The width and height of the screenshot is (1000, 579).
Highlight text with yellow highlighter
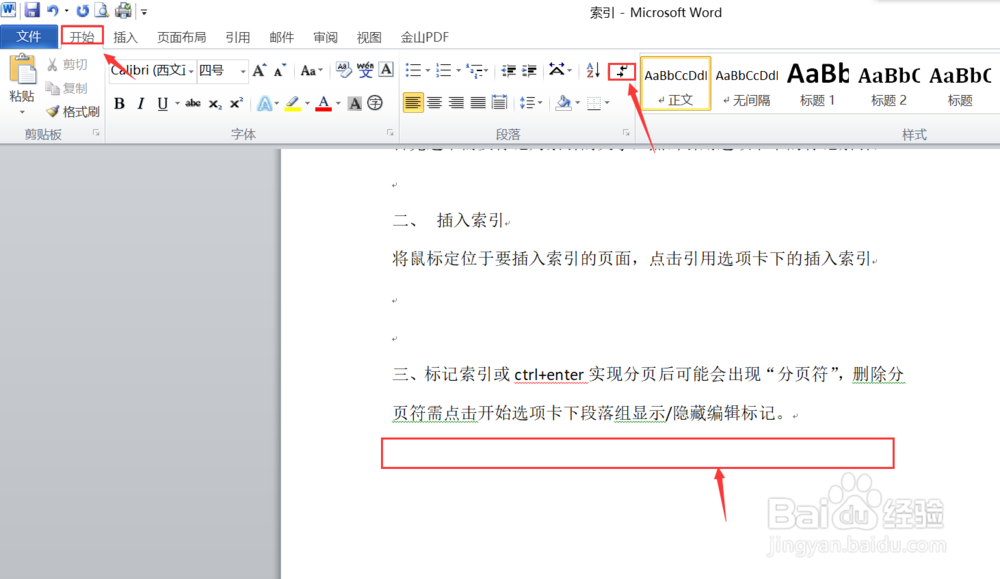(293, 103)
